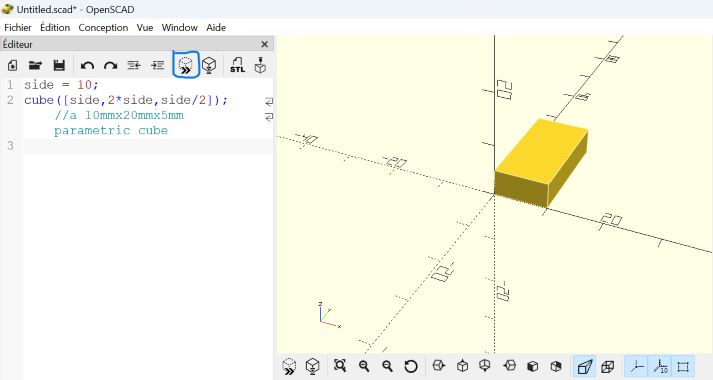Place cursor on empty code line 3

[x=148, y=146]
